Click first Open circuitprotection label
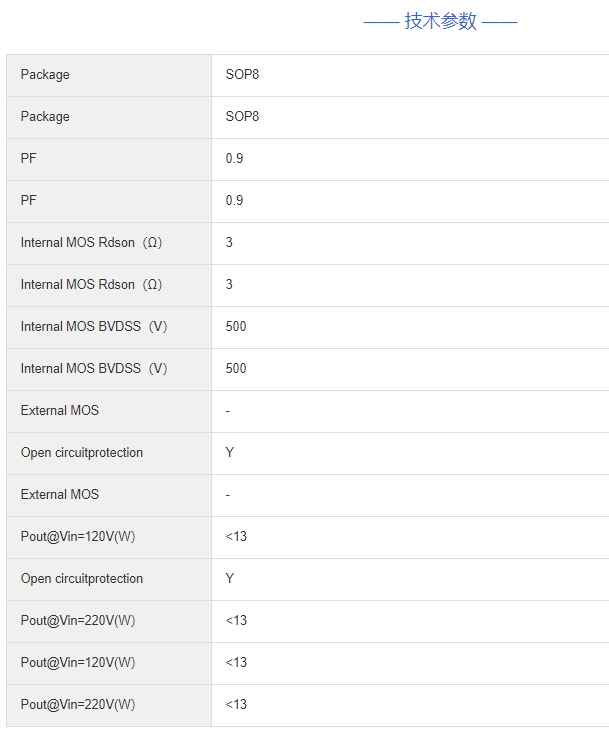 pyautogui.click(x=82, y=453)
